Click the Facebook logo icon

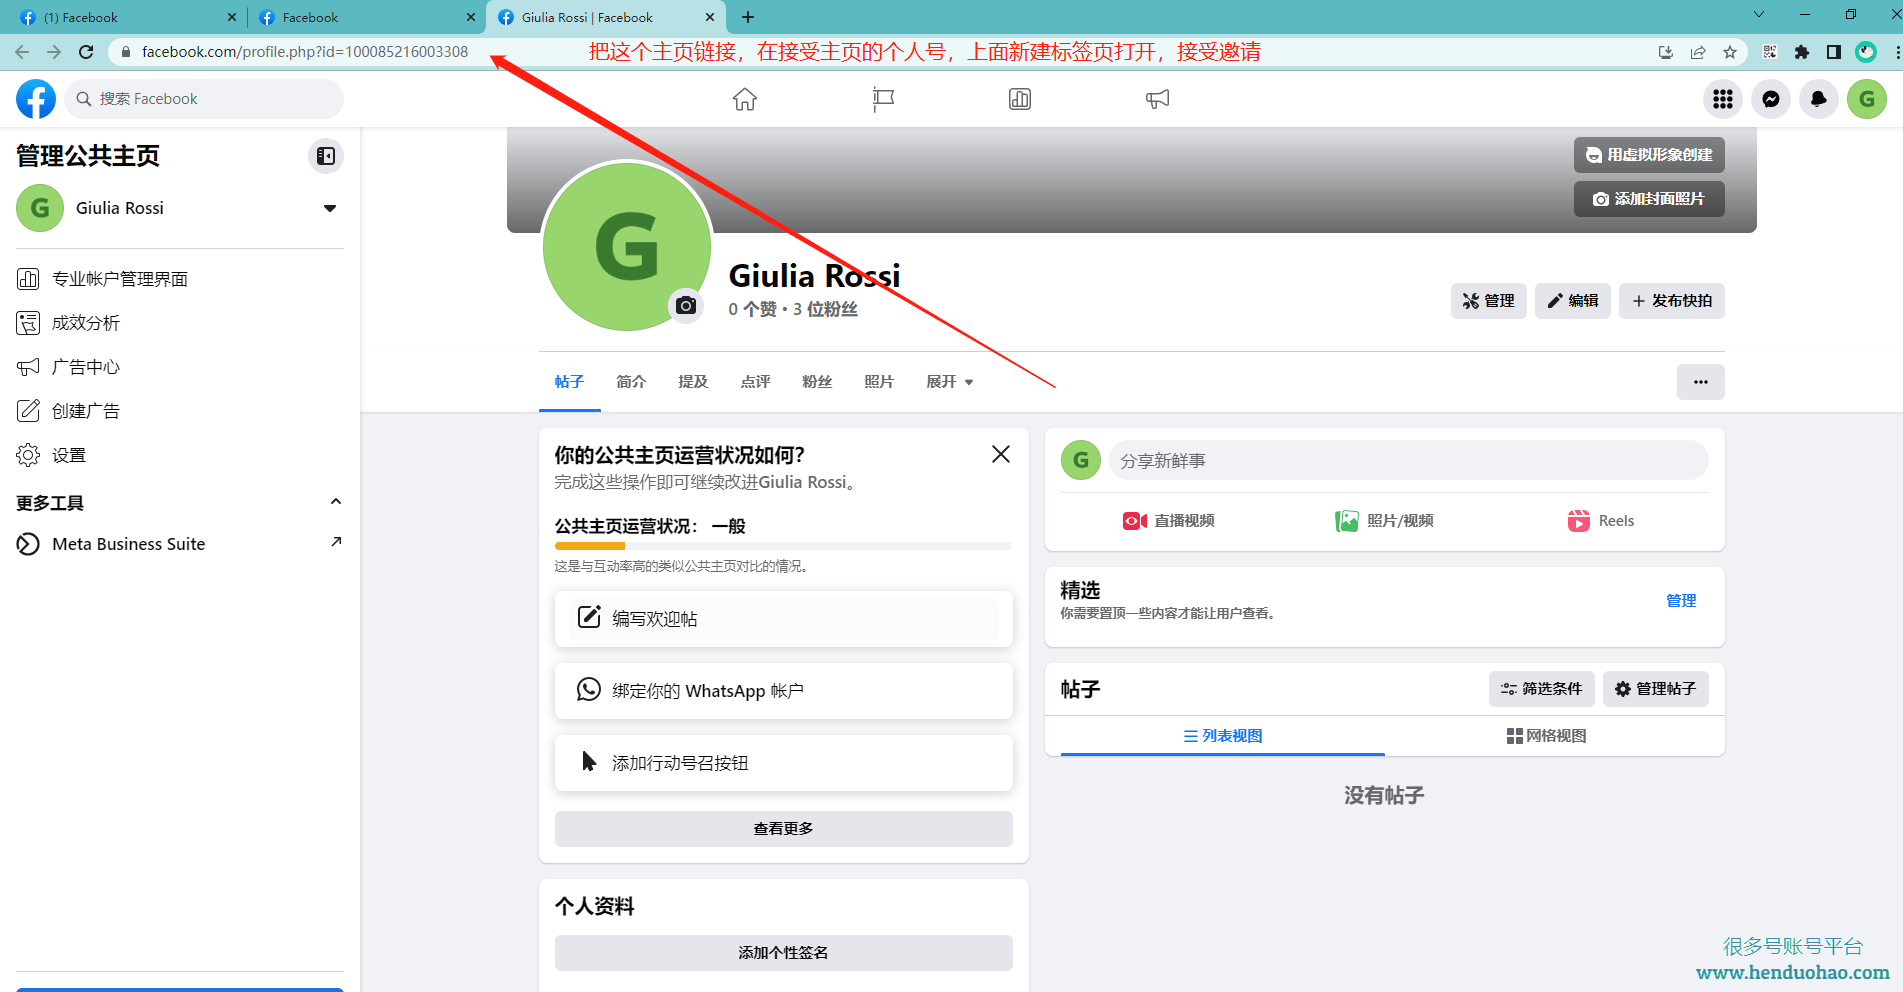click(x=36, y=99)
